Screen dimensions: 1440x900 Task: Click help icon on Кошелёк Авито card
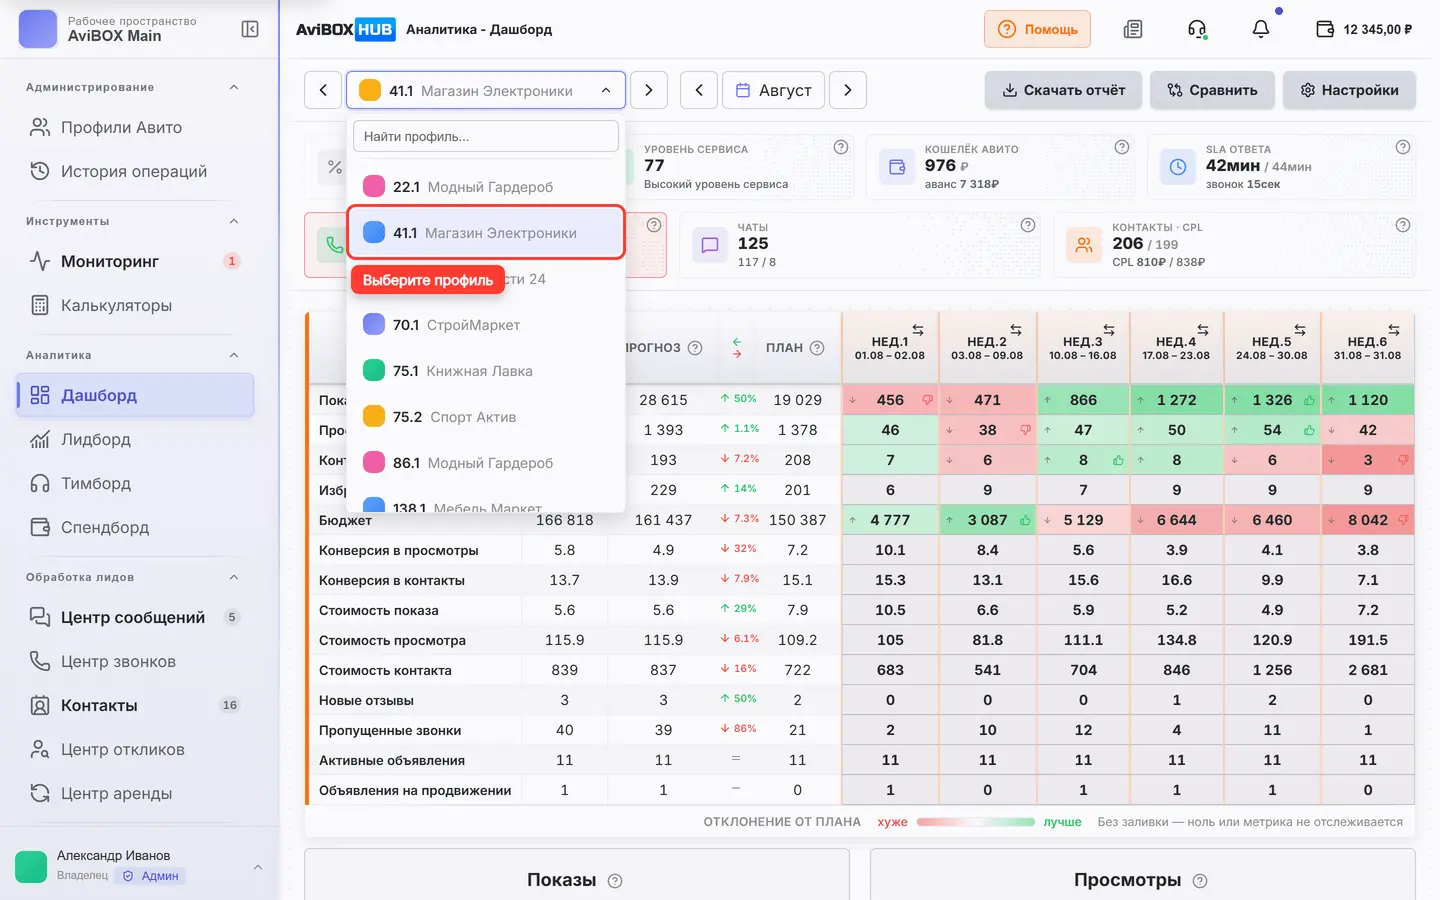(x=1122, y=147)
